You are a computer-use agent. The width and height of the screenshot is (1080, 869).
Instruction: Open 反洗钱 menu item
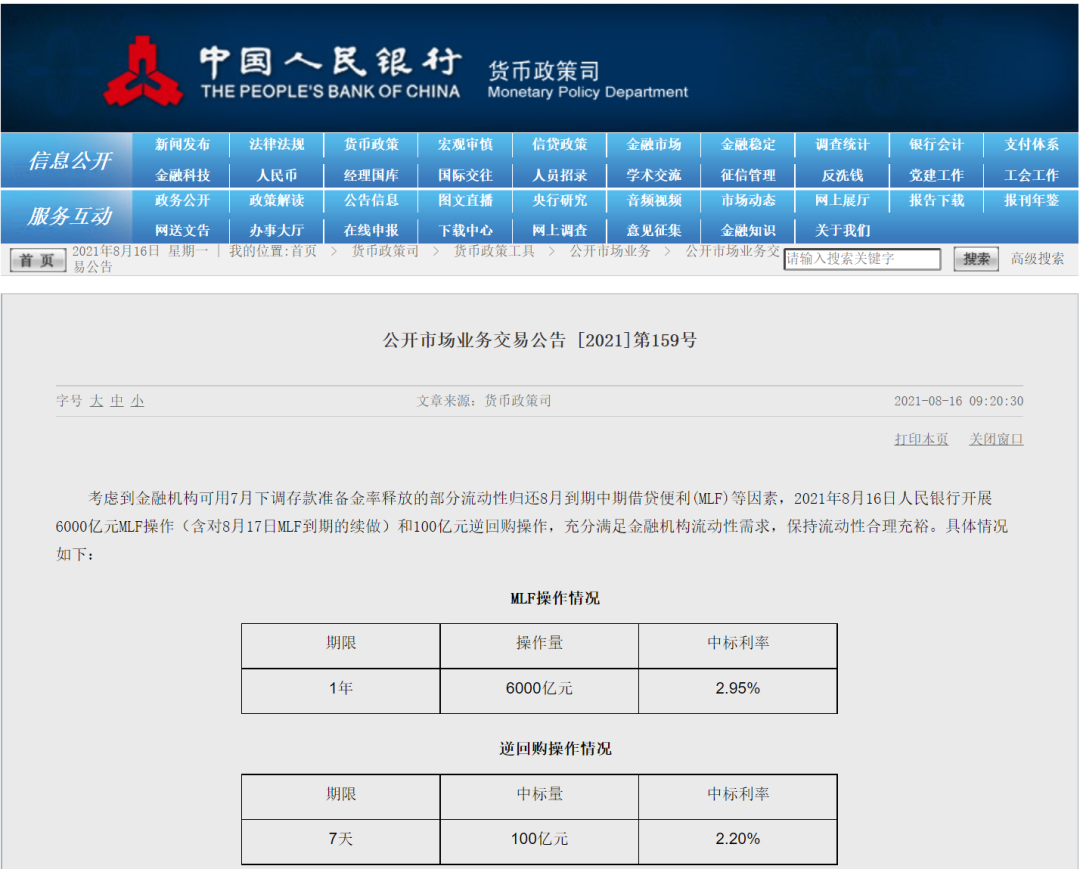[x=842, y=176]
